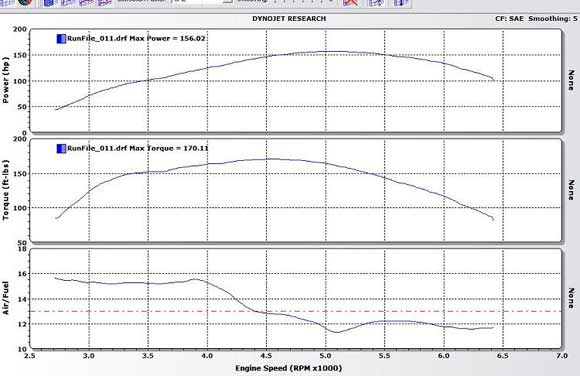Click the Air/Fuel axis label

click(6, 298)
